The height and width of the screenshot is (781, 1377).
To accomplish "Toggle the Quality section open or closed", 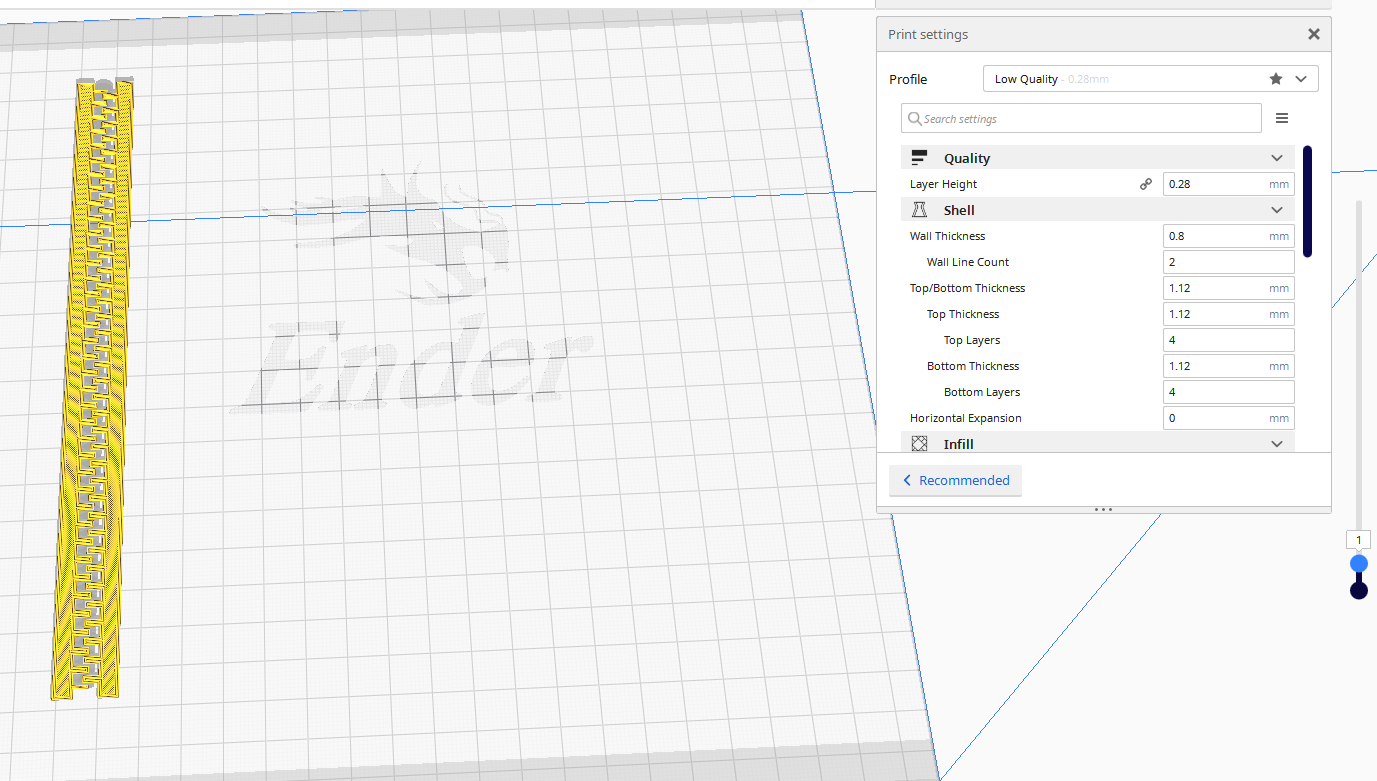I will pos(1277,157).
